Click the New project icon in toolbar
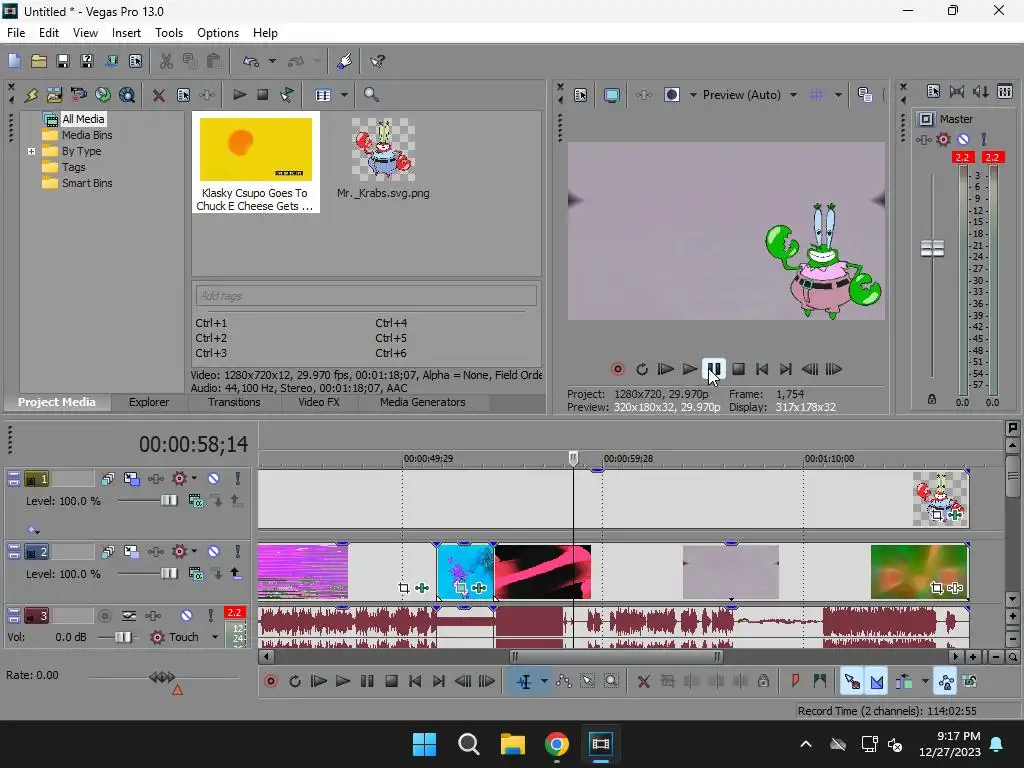The image size is (1024, 768). click(14, 61)
